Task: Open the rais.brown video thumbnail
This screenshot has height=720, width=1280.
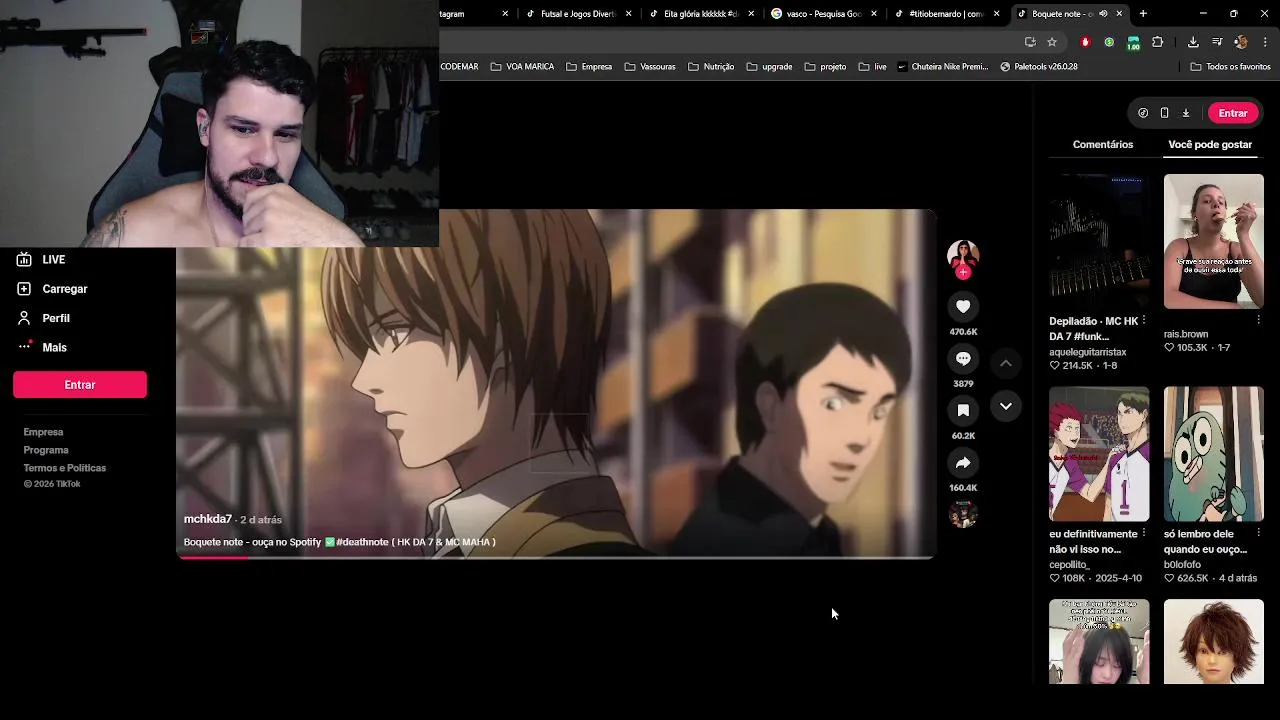Action: pos(1214,241)
